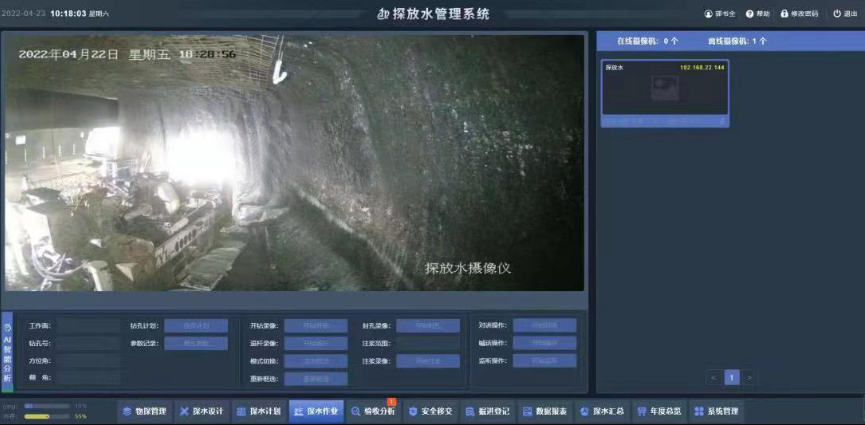Go to previous camera page
865x425 pixels.
[x=713, y=378]
